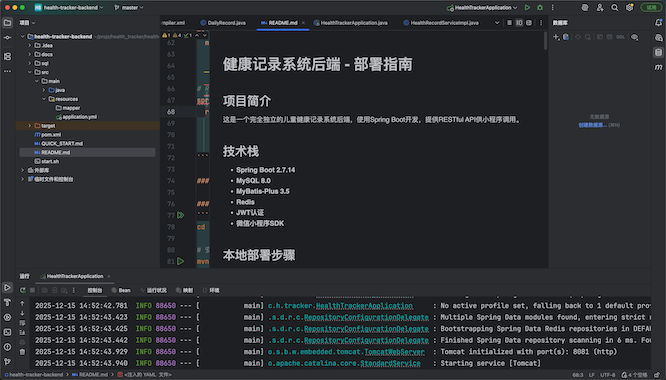Screen dimensions: 666x380
Task: Toggle soft-wrap in the run console
Action: 23,323
